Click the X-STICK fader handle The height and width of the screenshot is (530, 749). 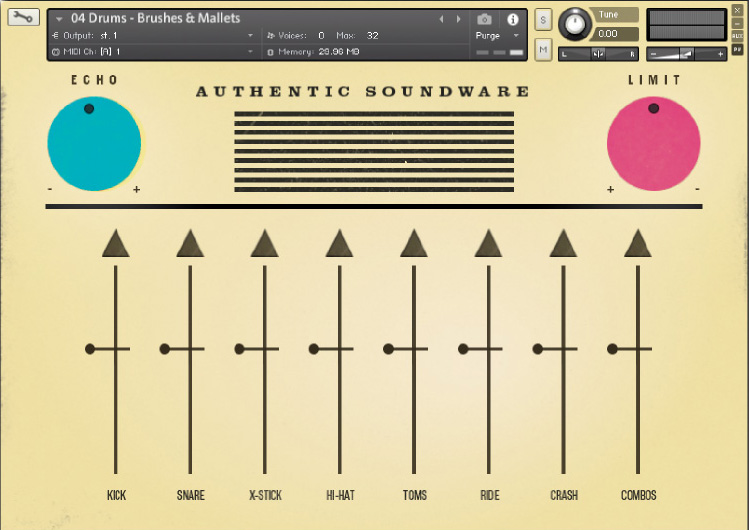257,349
